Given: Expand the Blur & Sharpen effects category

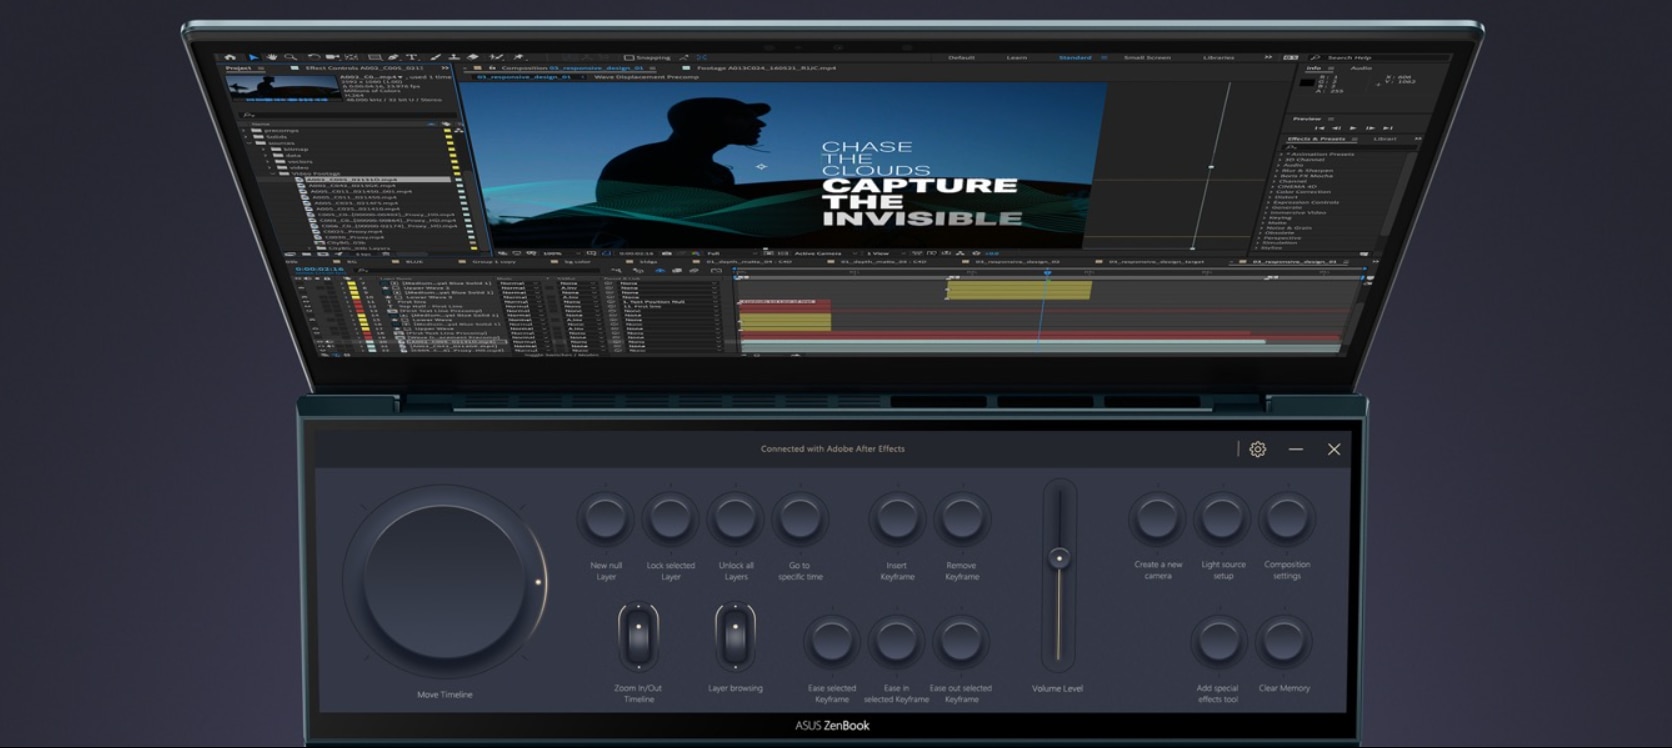Looking at the screenshot, I should (x=1277, y=171).
